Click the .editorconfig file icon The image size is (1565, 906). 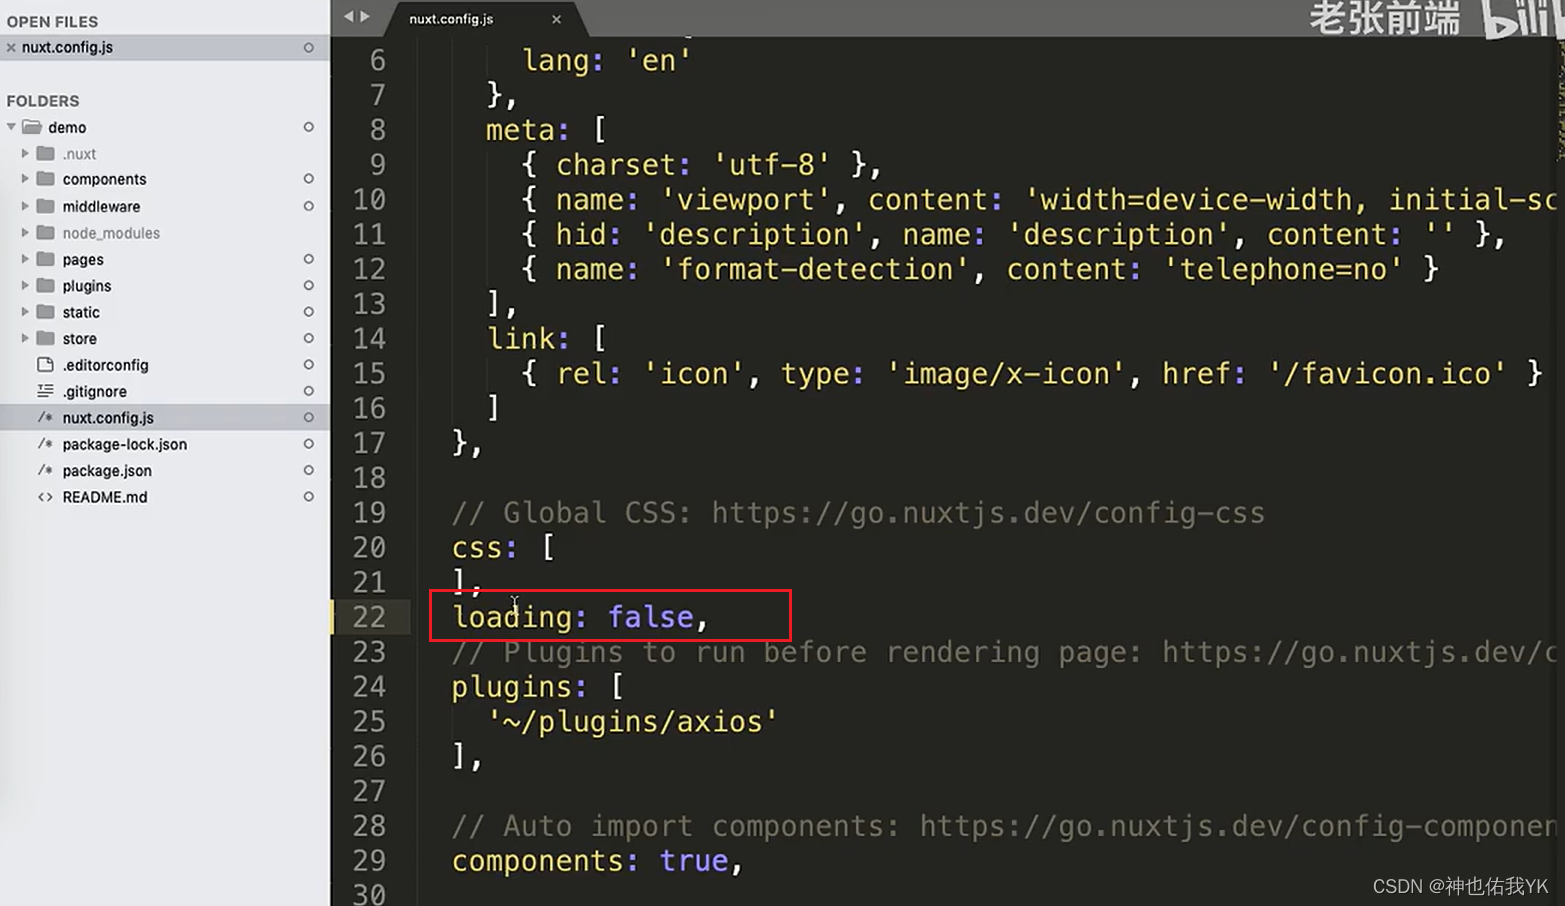coord(45,365)
